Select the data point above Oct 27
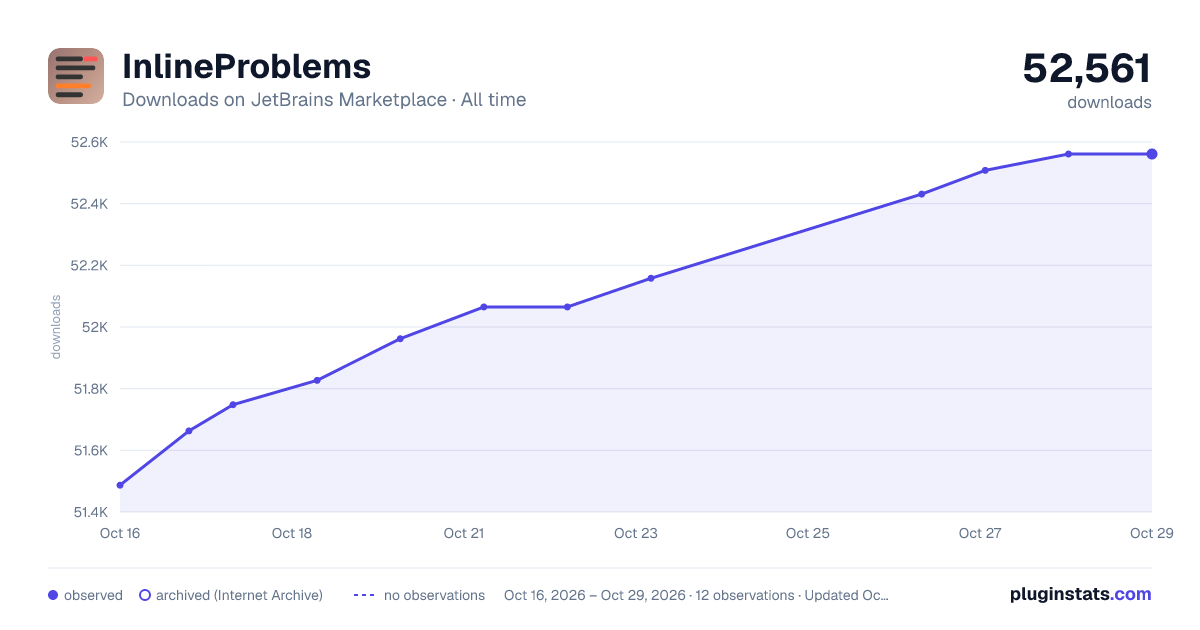The height and width of the screenshot is (630, 1200). 985,170
